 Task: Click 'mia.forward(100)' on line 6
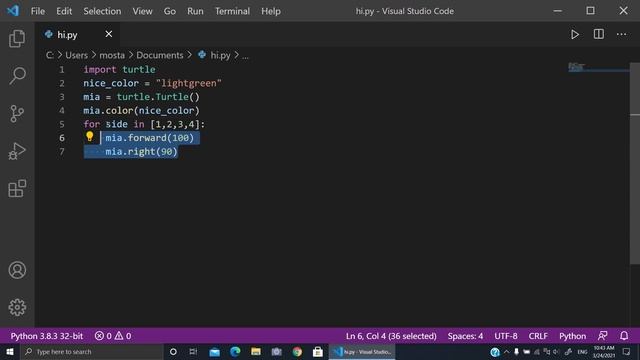pos(149,138)
